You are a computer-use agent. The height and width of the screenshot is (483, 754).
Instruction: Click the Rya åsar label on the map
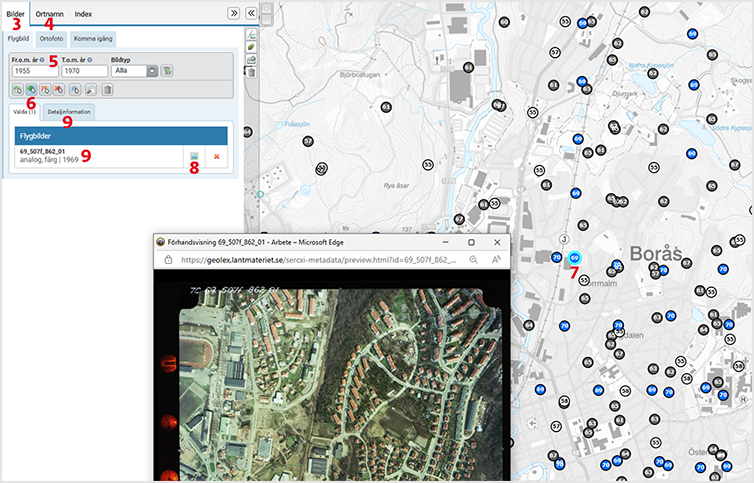pyautogui.click(x=396, y=185)
